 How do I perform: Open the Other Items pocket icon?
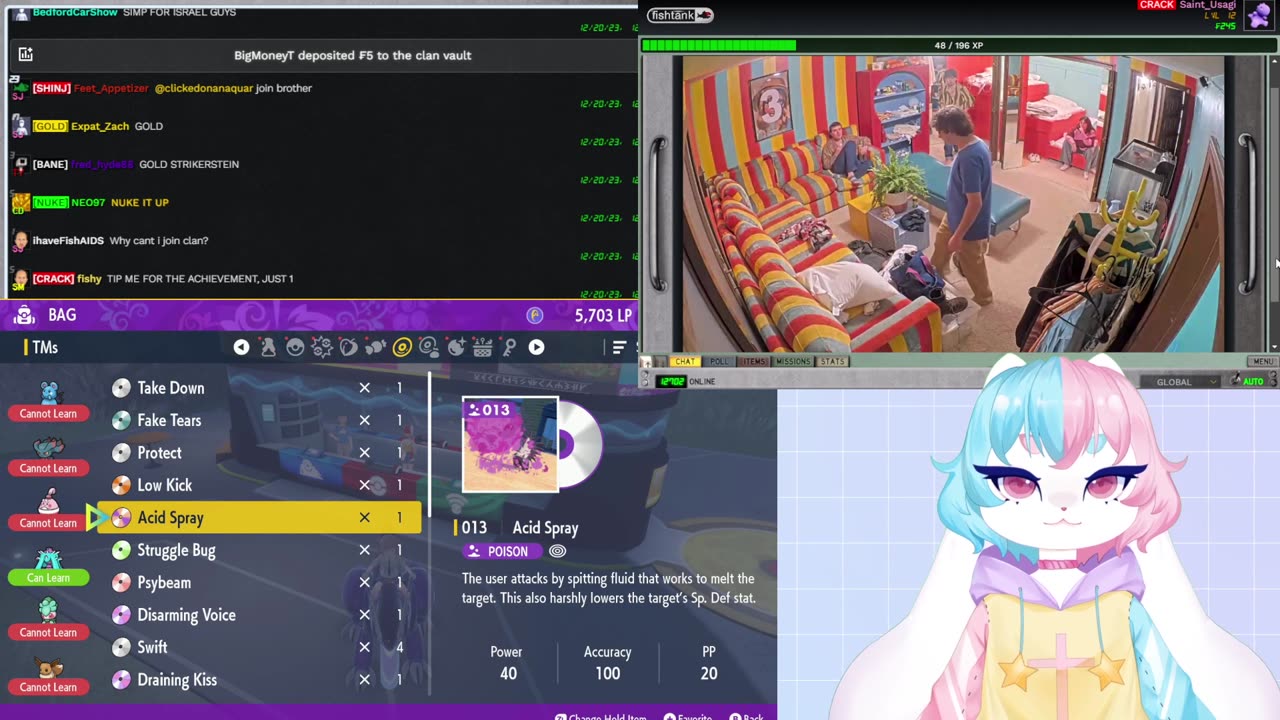tap(375, 347)
